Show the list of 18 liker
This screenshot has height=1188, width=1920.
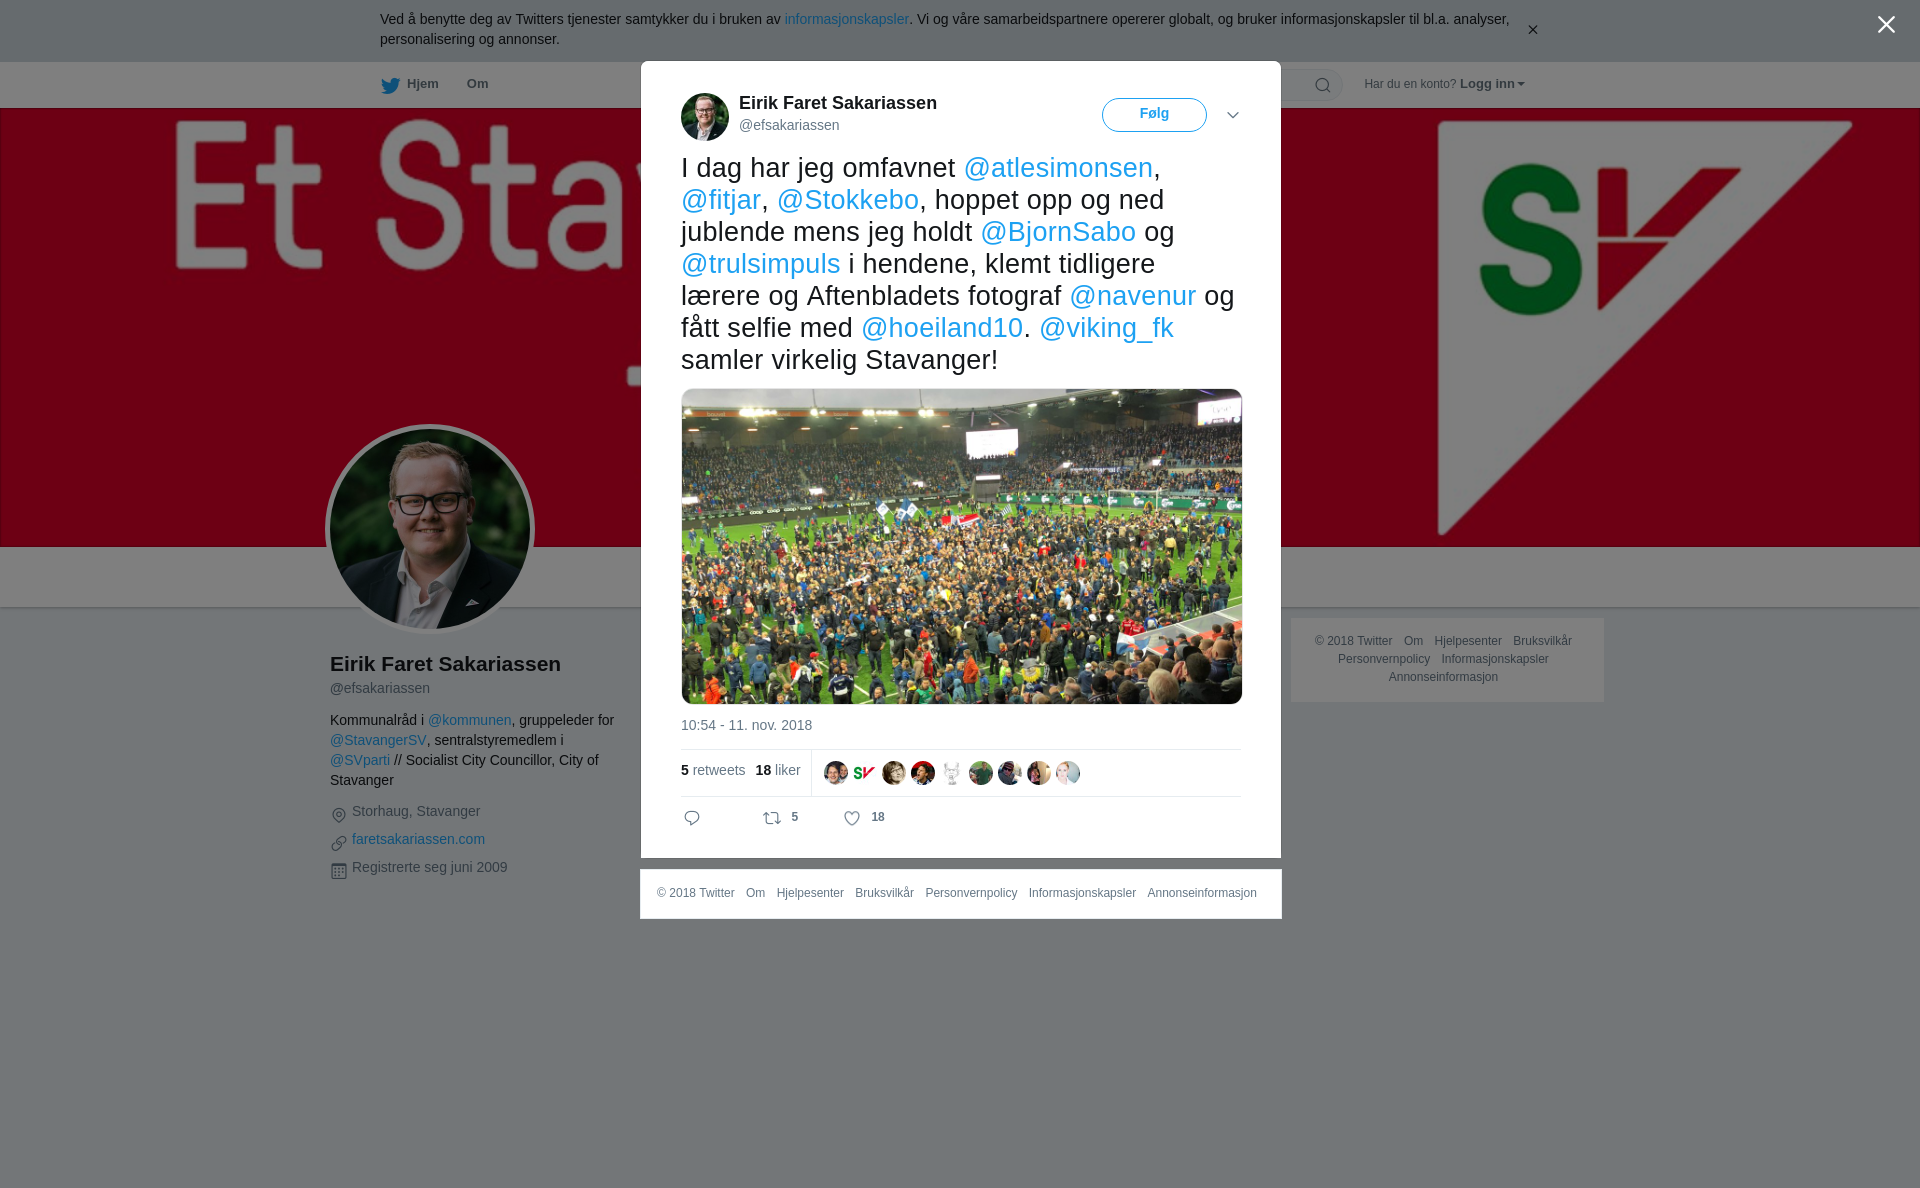click(778, 770)
